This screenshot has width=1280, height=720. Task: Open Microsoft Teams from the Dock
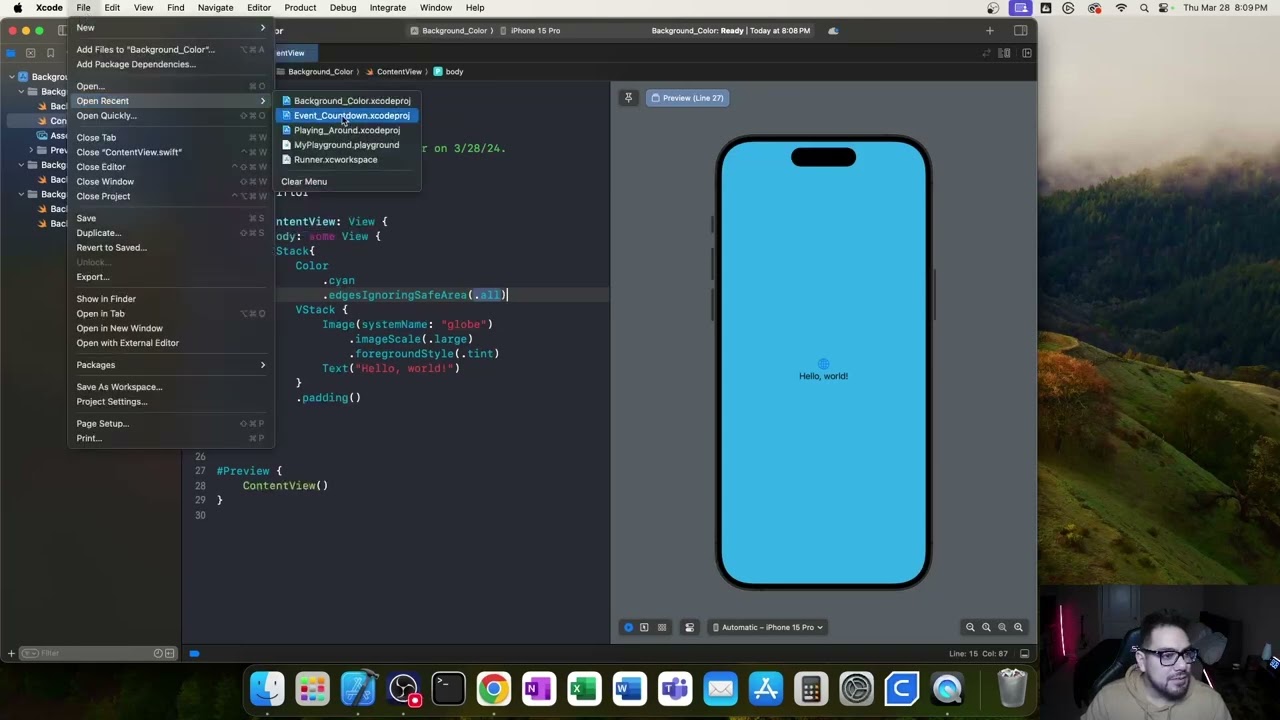[675, 689]
